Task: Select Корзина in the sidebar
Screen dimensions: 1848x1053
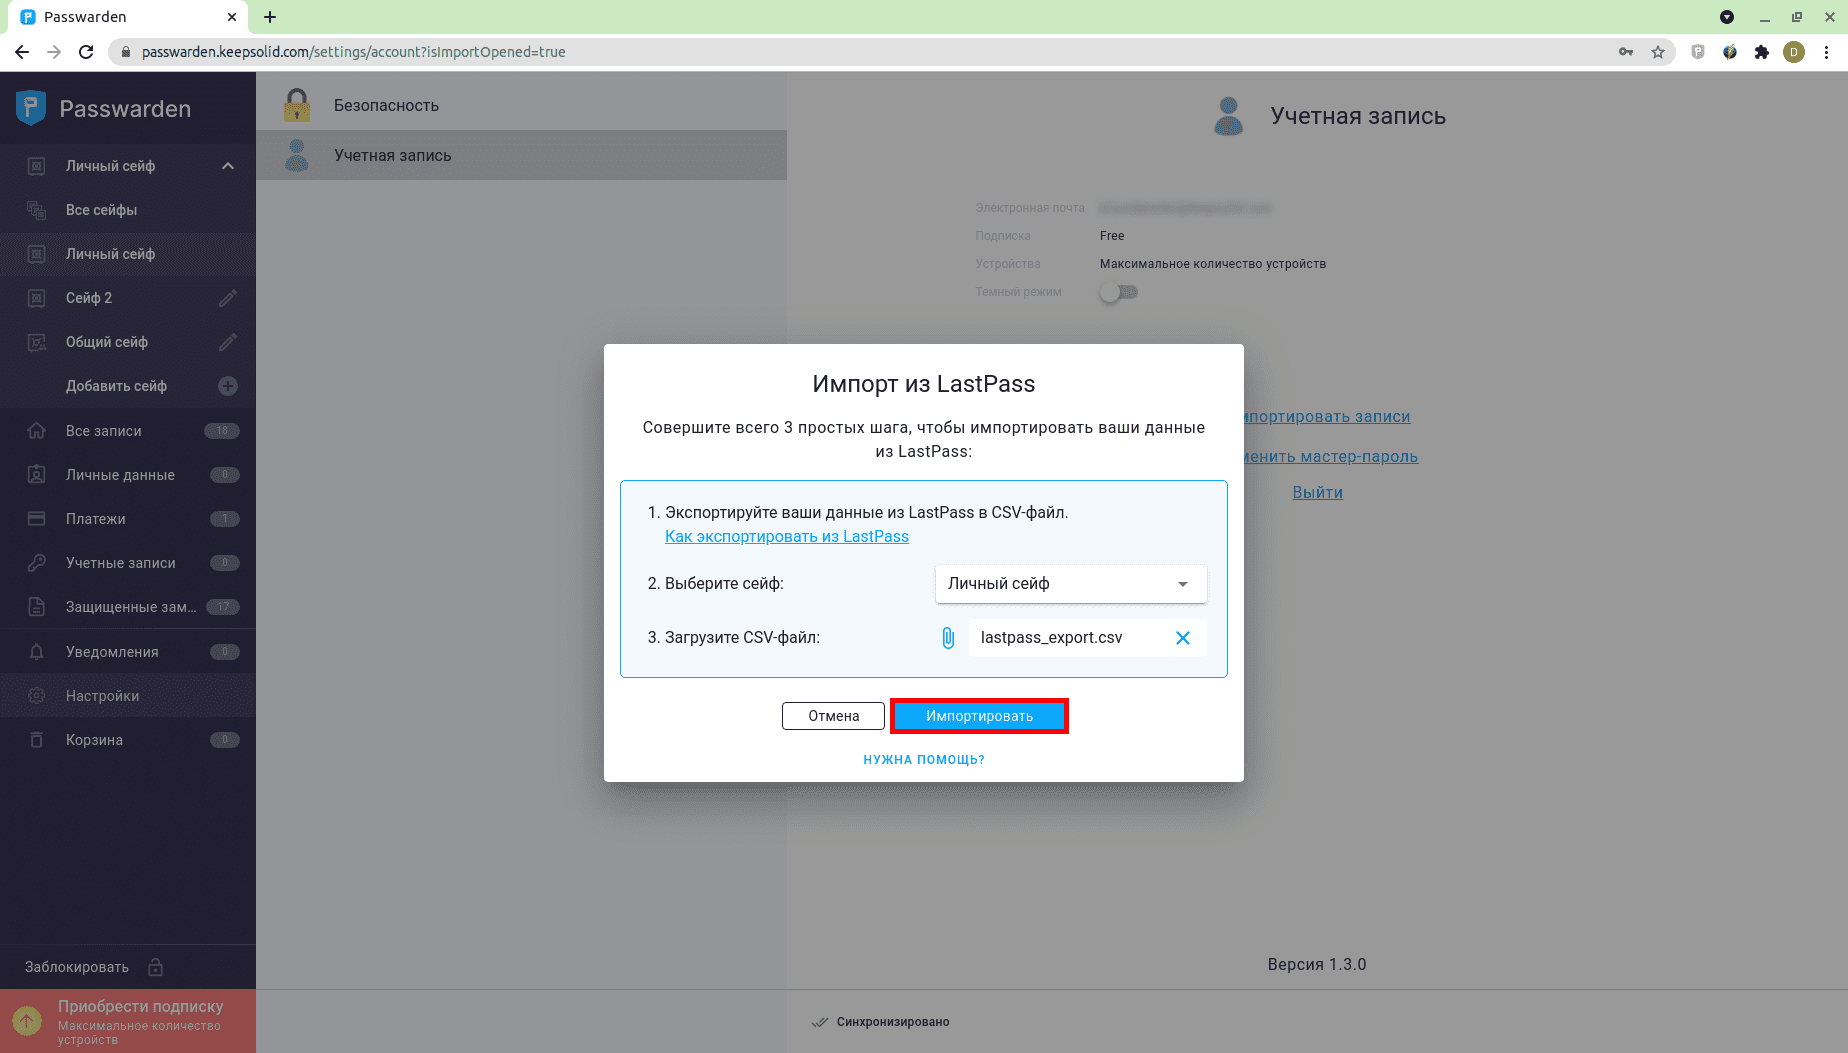Action: (x=94, y=740)
